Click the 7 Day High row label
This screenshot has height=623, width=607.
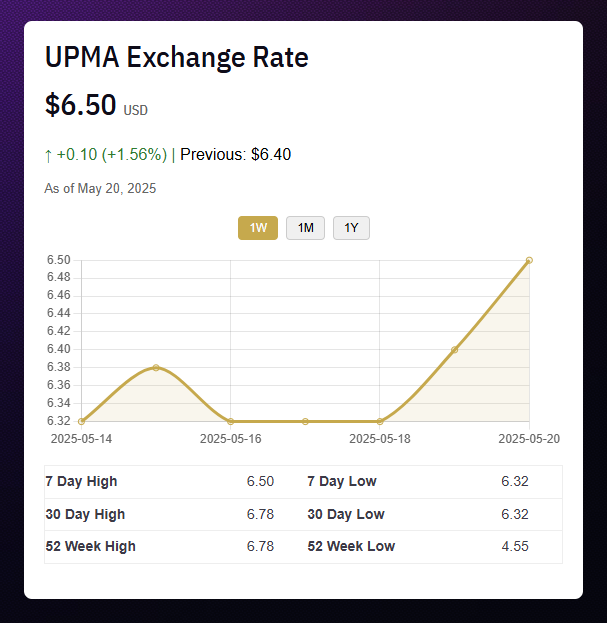81,481
